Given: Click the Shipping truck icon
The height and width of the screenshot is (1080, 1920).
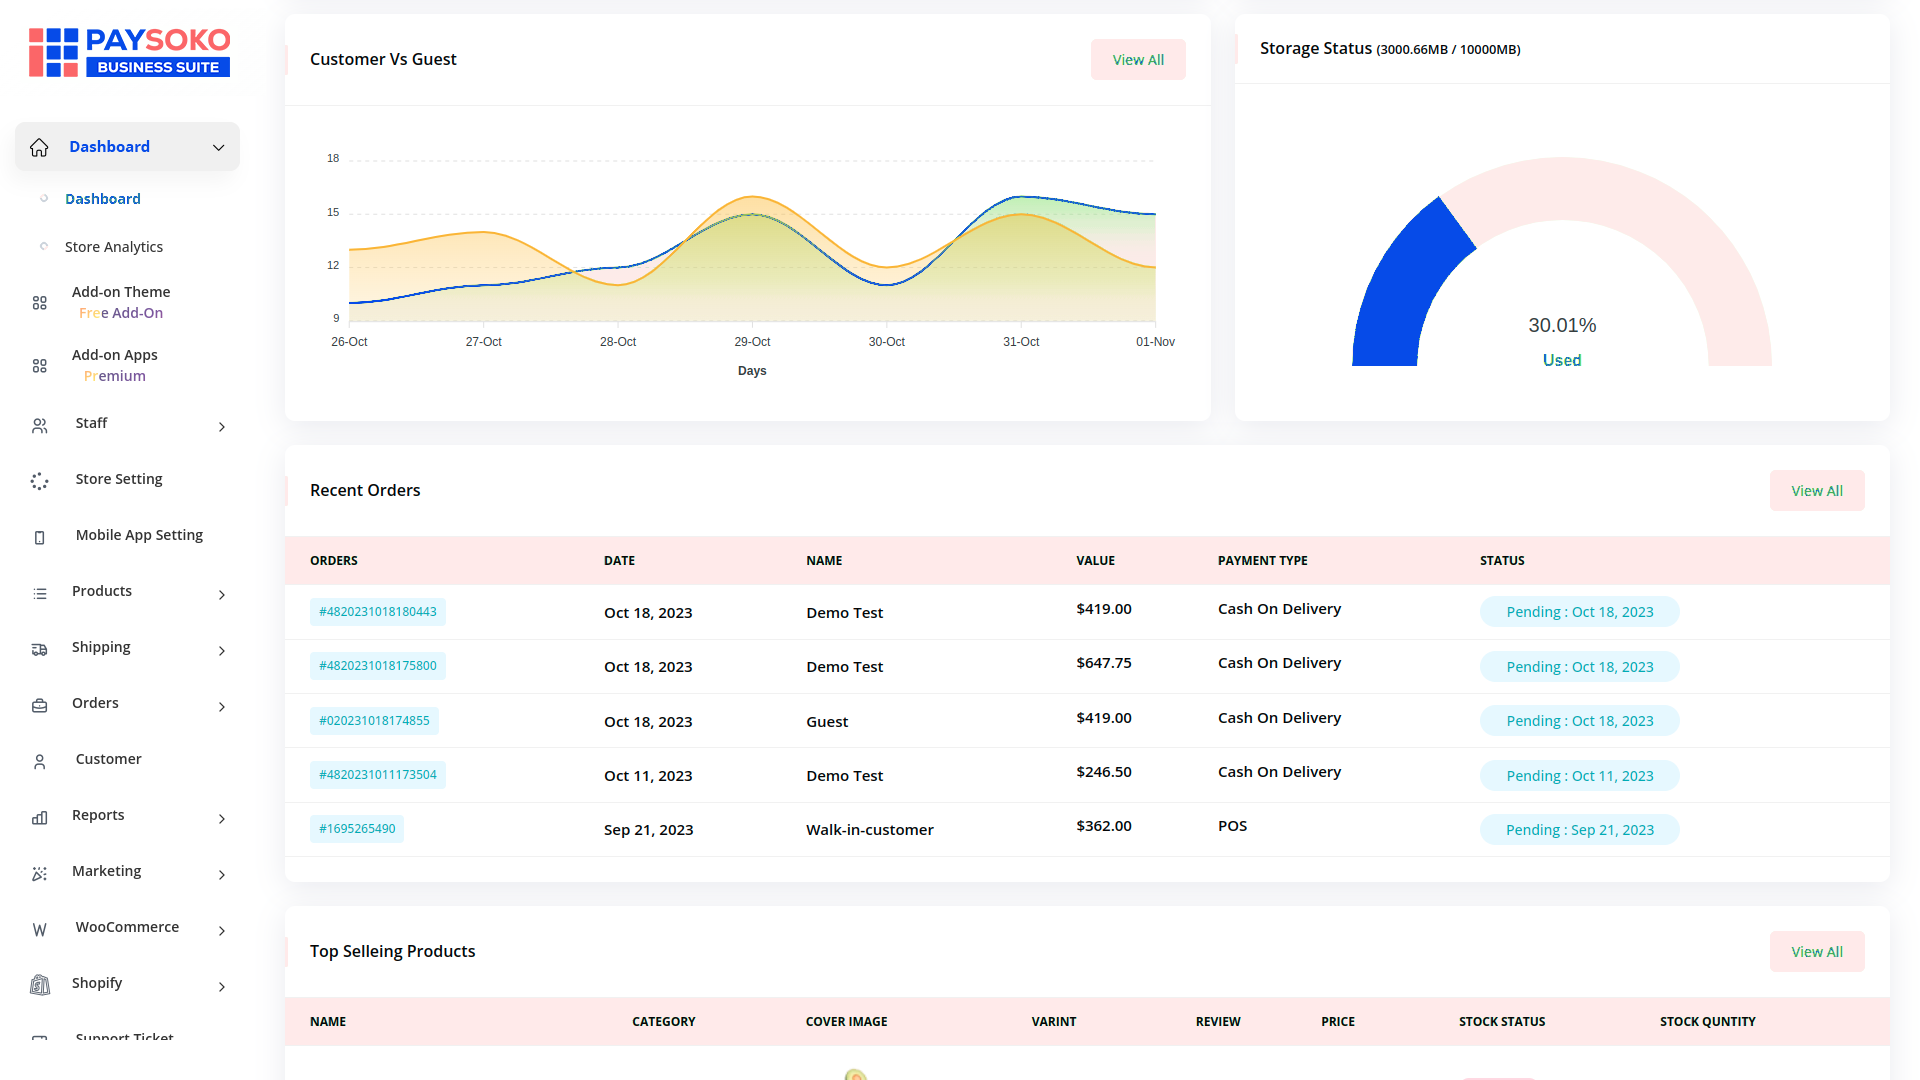Looking at the screenshot, I should click(39, 650).
